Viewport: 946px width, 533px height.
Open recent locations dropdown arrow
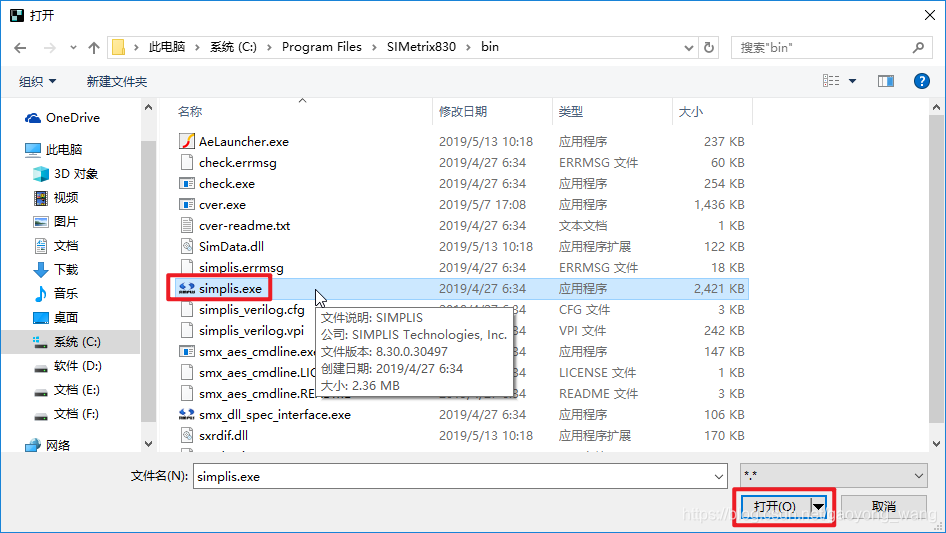(x=73, y=48)
